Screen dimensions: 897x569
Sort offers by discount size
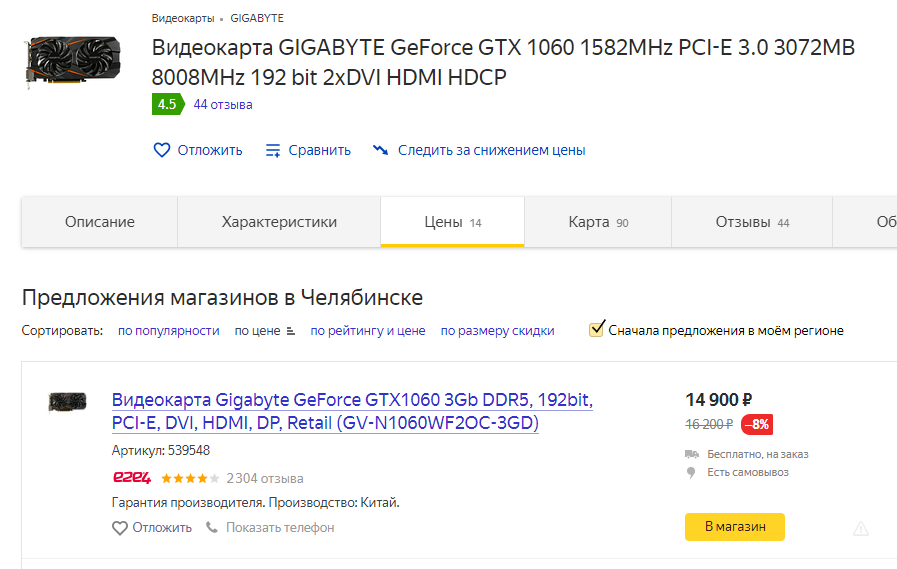point(497,330)
